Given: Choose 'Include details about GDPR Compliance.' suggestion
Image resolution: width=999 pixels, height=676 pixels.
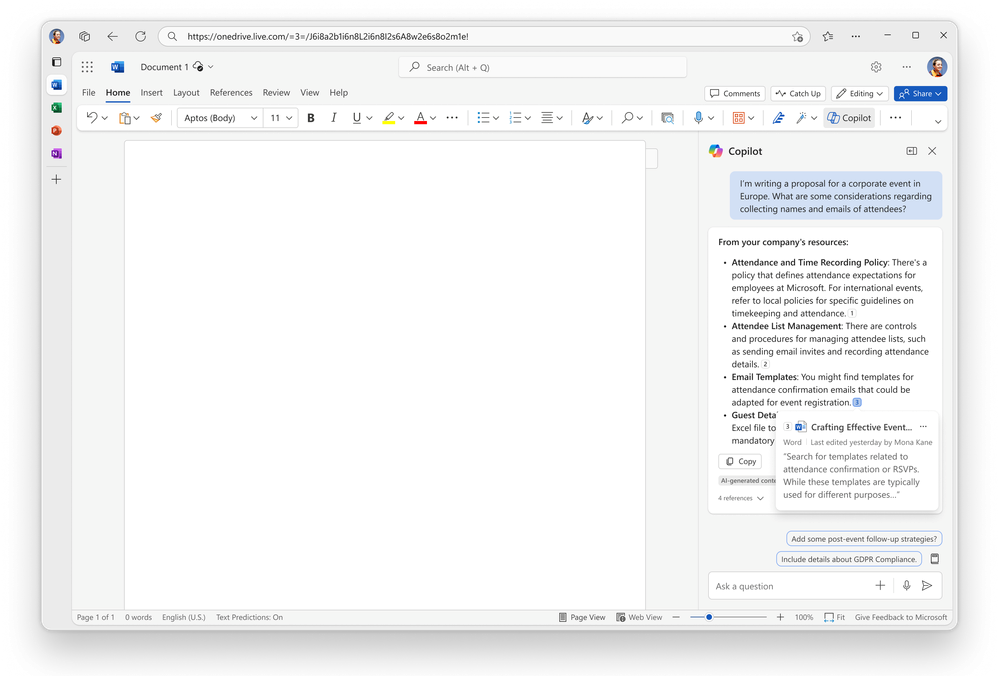Looking at the screenshot, I should 849,559.
